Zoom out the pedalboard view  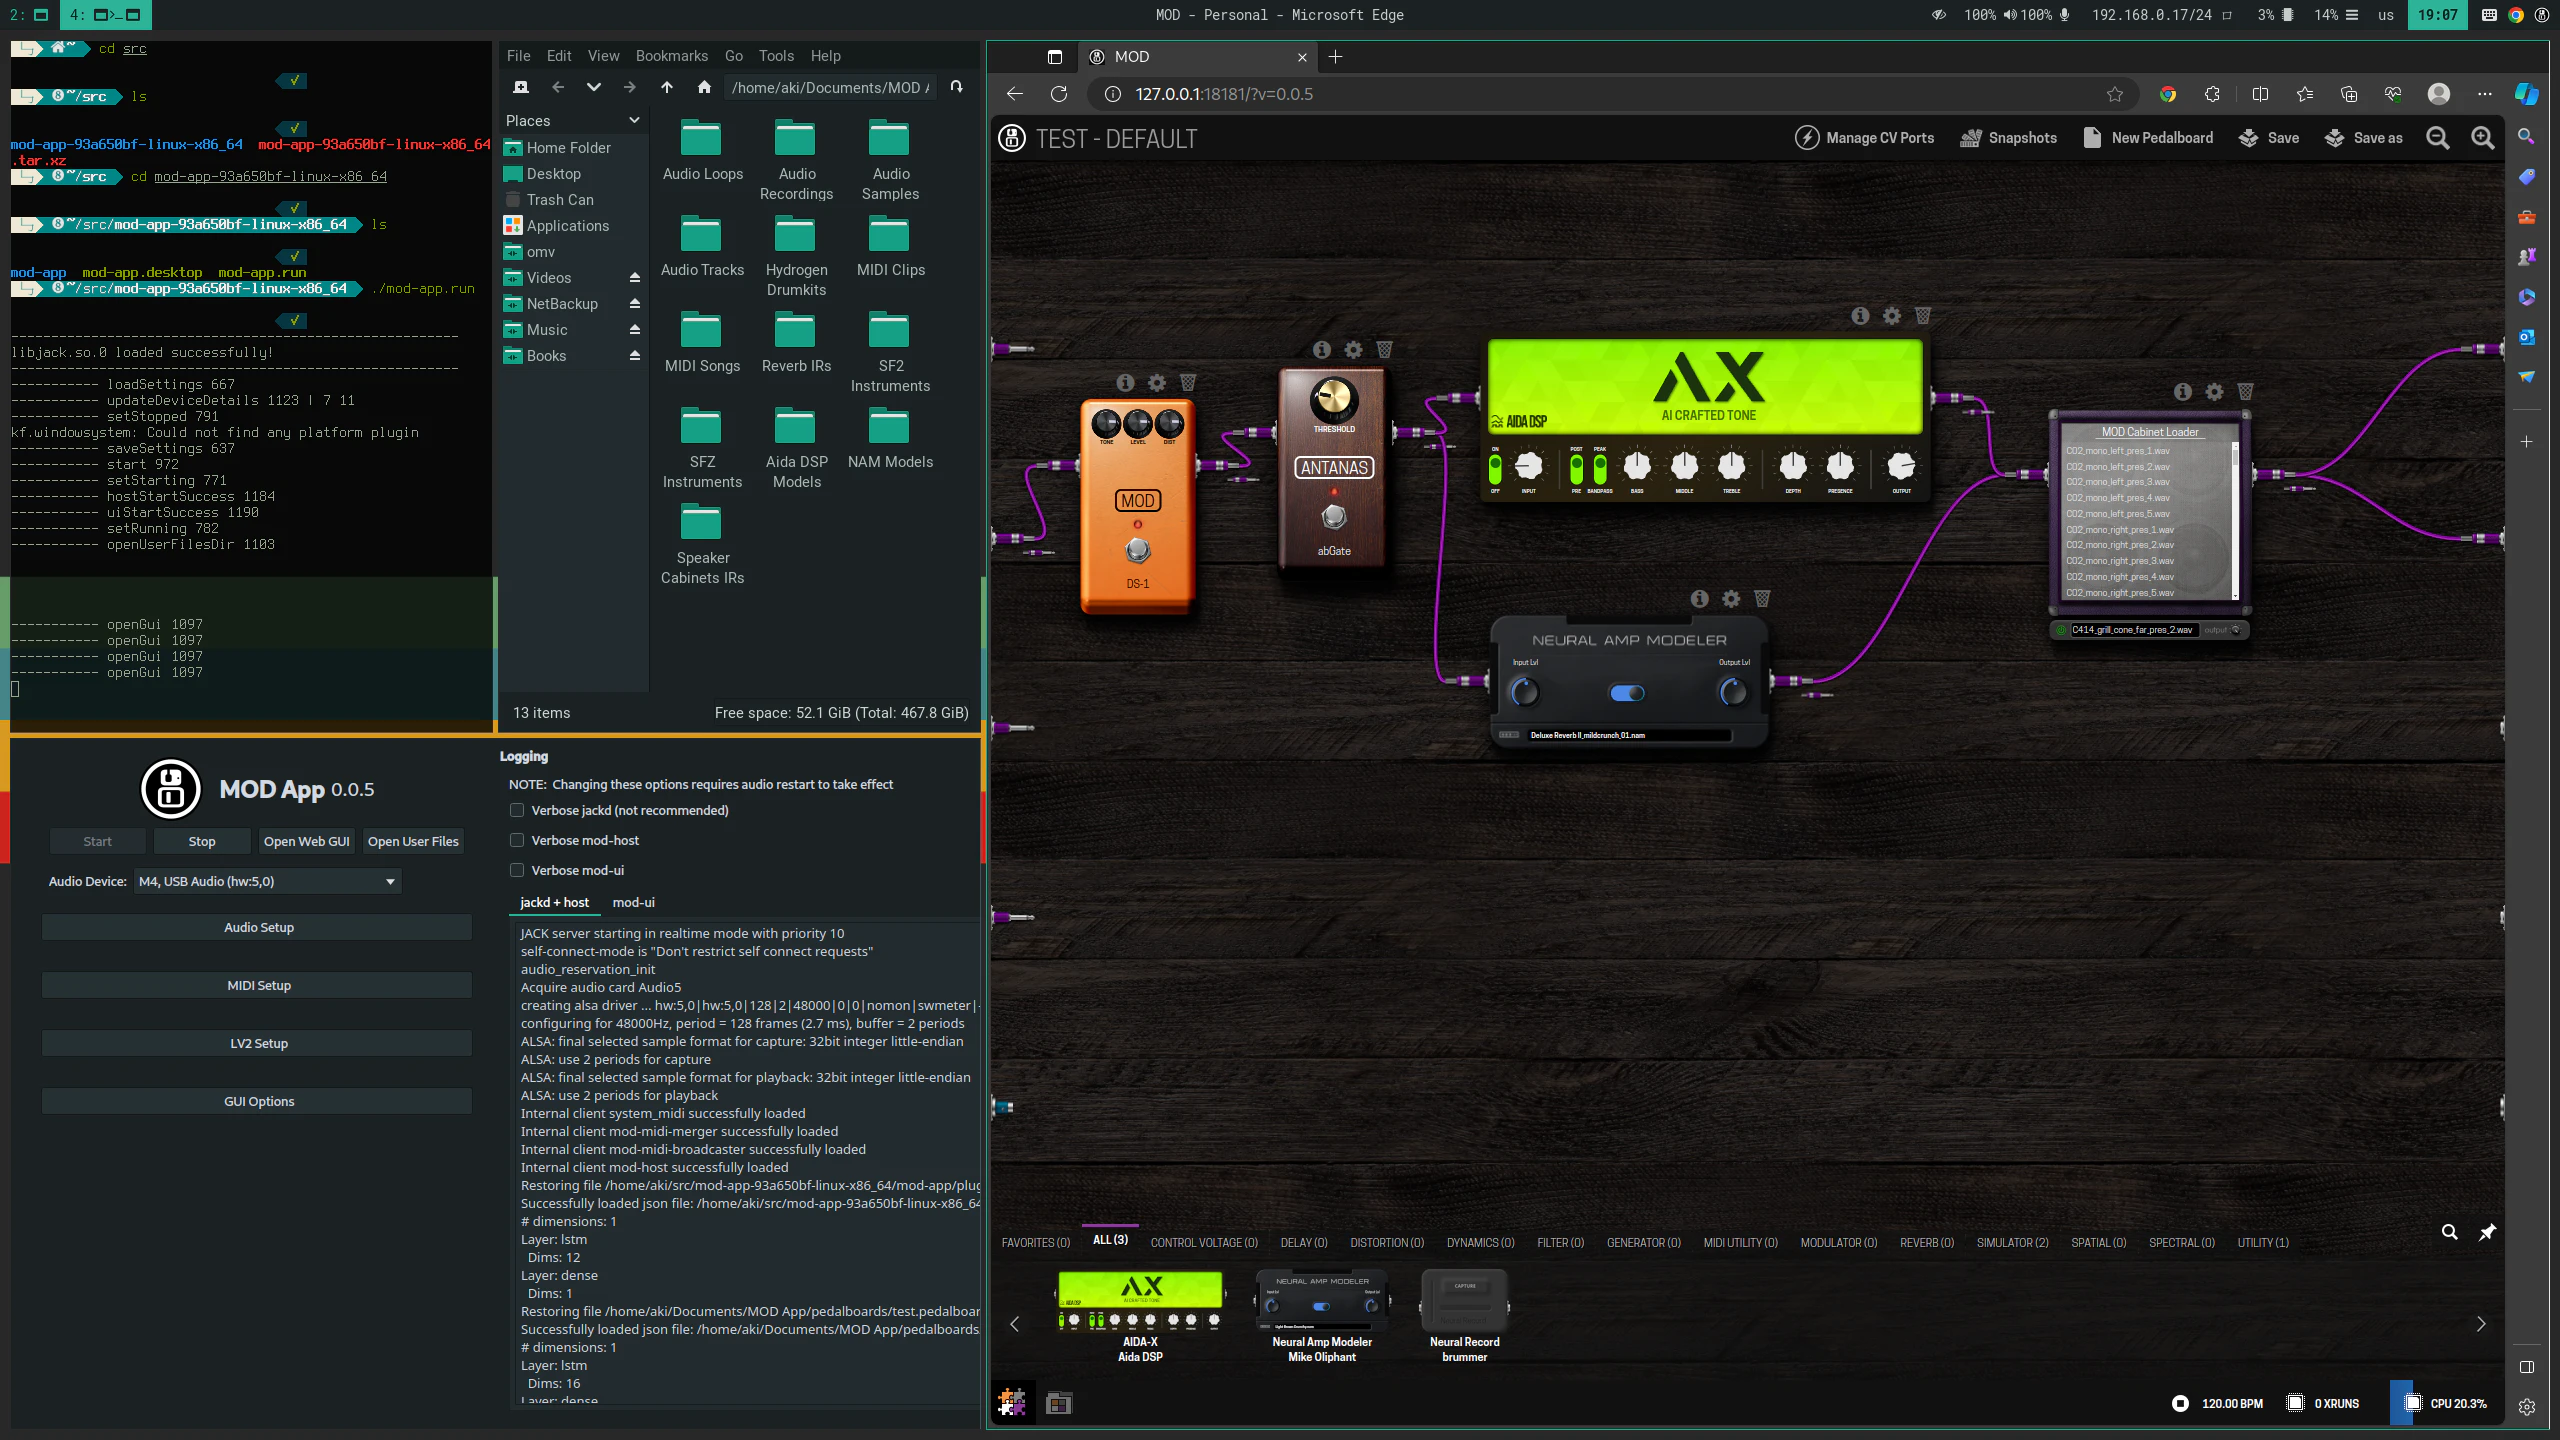[2438, 138]
